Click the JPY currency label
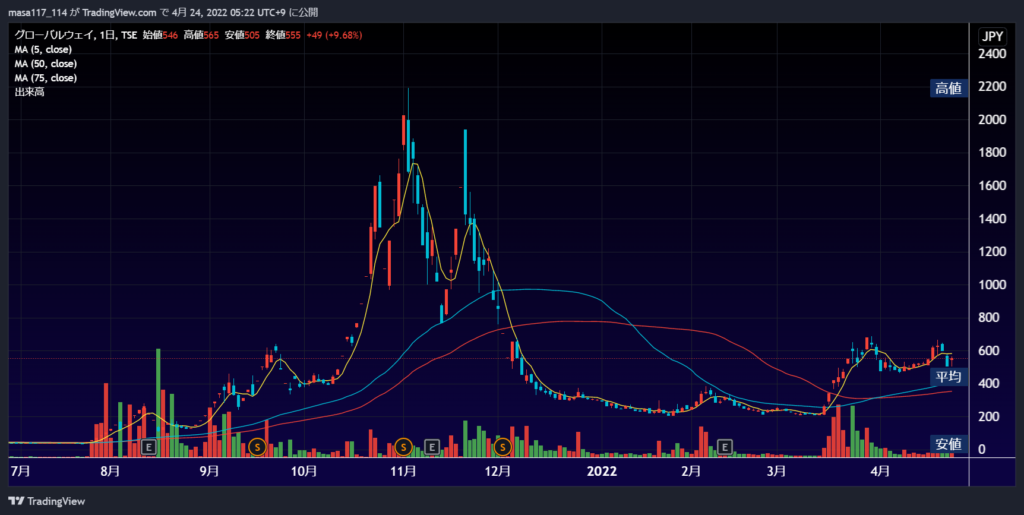This screenshot has height=515, width=1024. pyautogui.click(x=991, y=37)
